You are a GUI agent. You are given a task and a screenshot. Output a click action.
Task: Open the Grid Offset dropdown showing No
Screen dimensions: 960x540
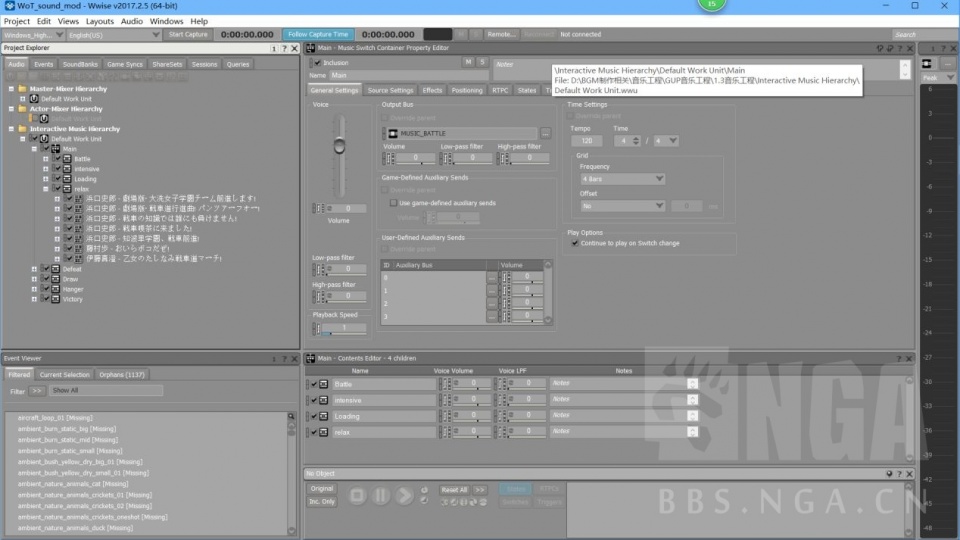622,206
